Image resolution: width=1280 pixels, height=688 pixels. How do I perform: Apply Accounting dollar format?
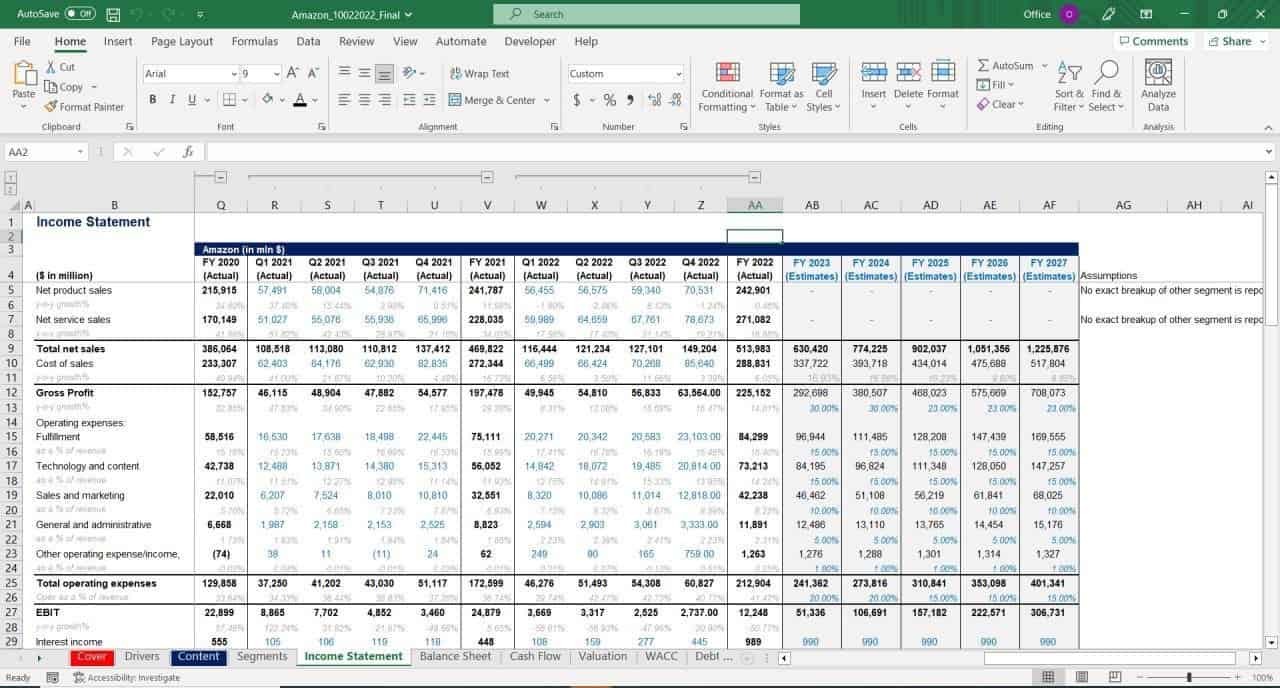[x=577, y=100]
